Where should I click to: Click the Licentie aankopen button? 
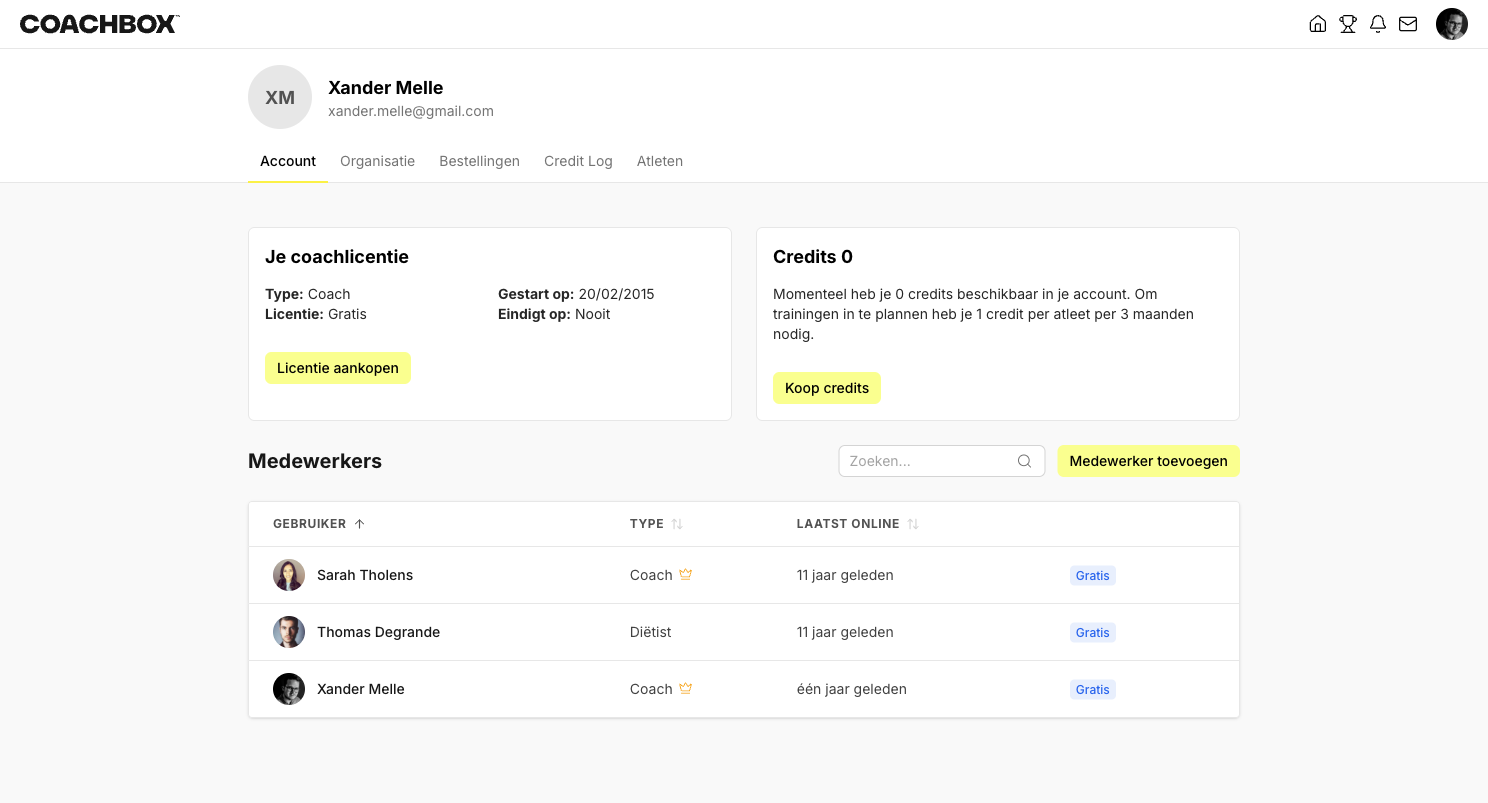click(x=338, y=368)
